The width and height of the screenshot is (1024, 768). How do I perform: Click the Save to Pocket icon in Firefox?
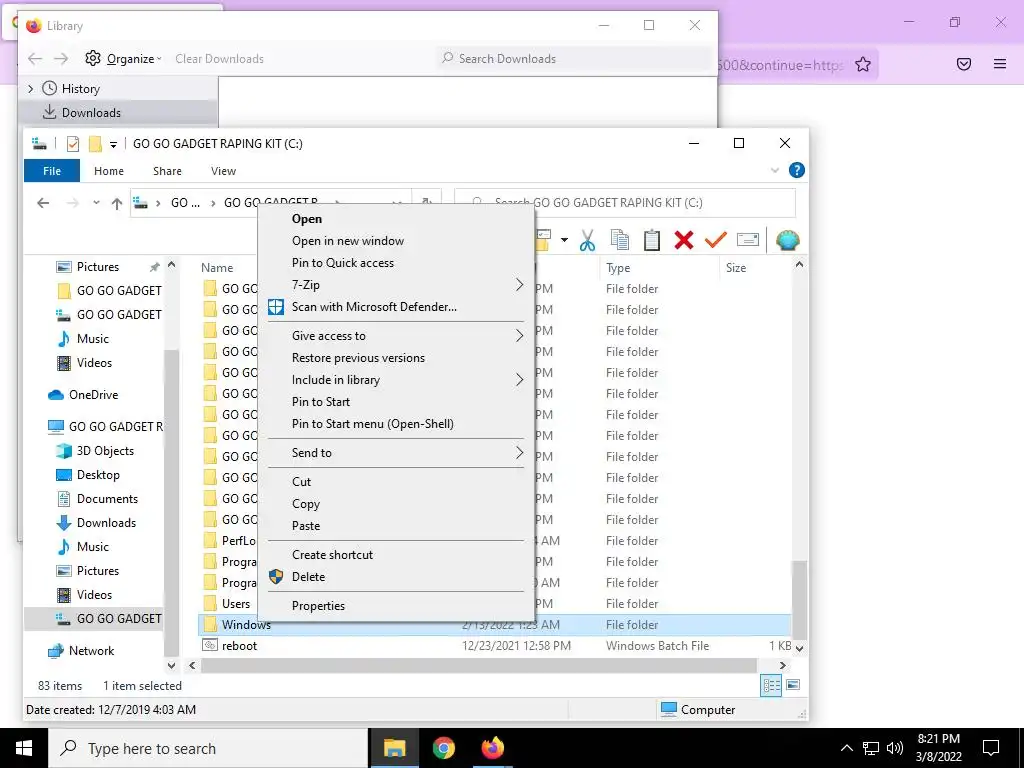[964, 64]
